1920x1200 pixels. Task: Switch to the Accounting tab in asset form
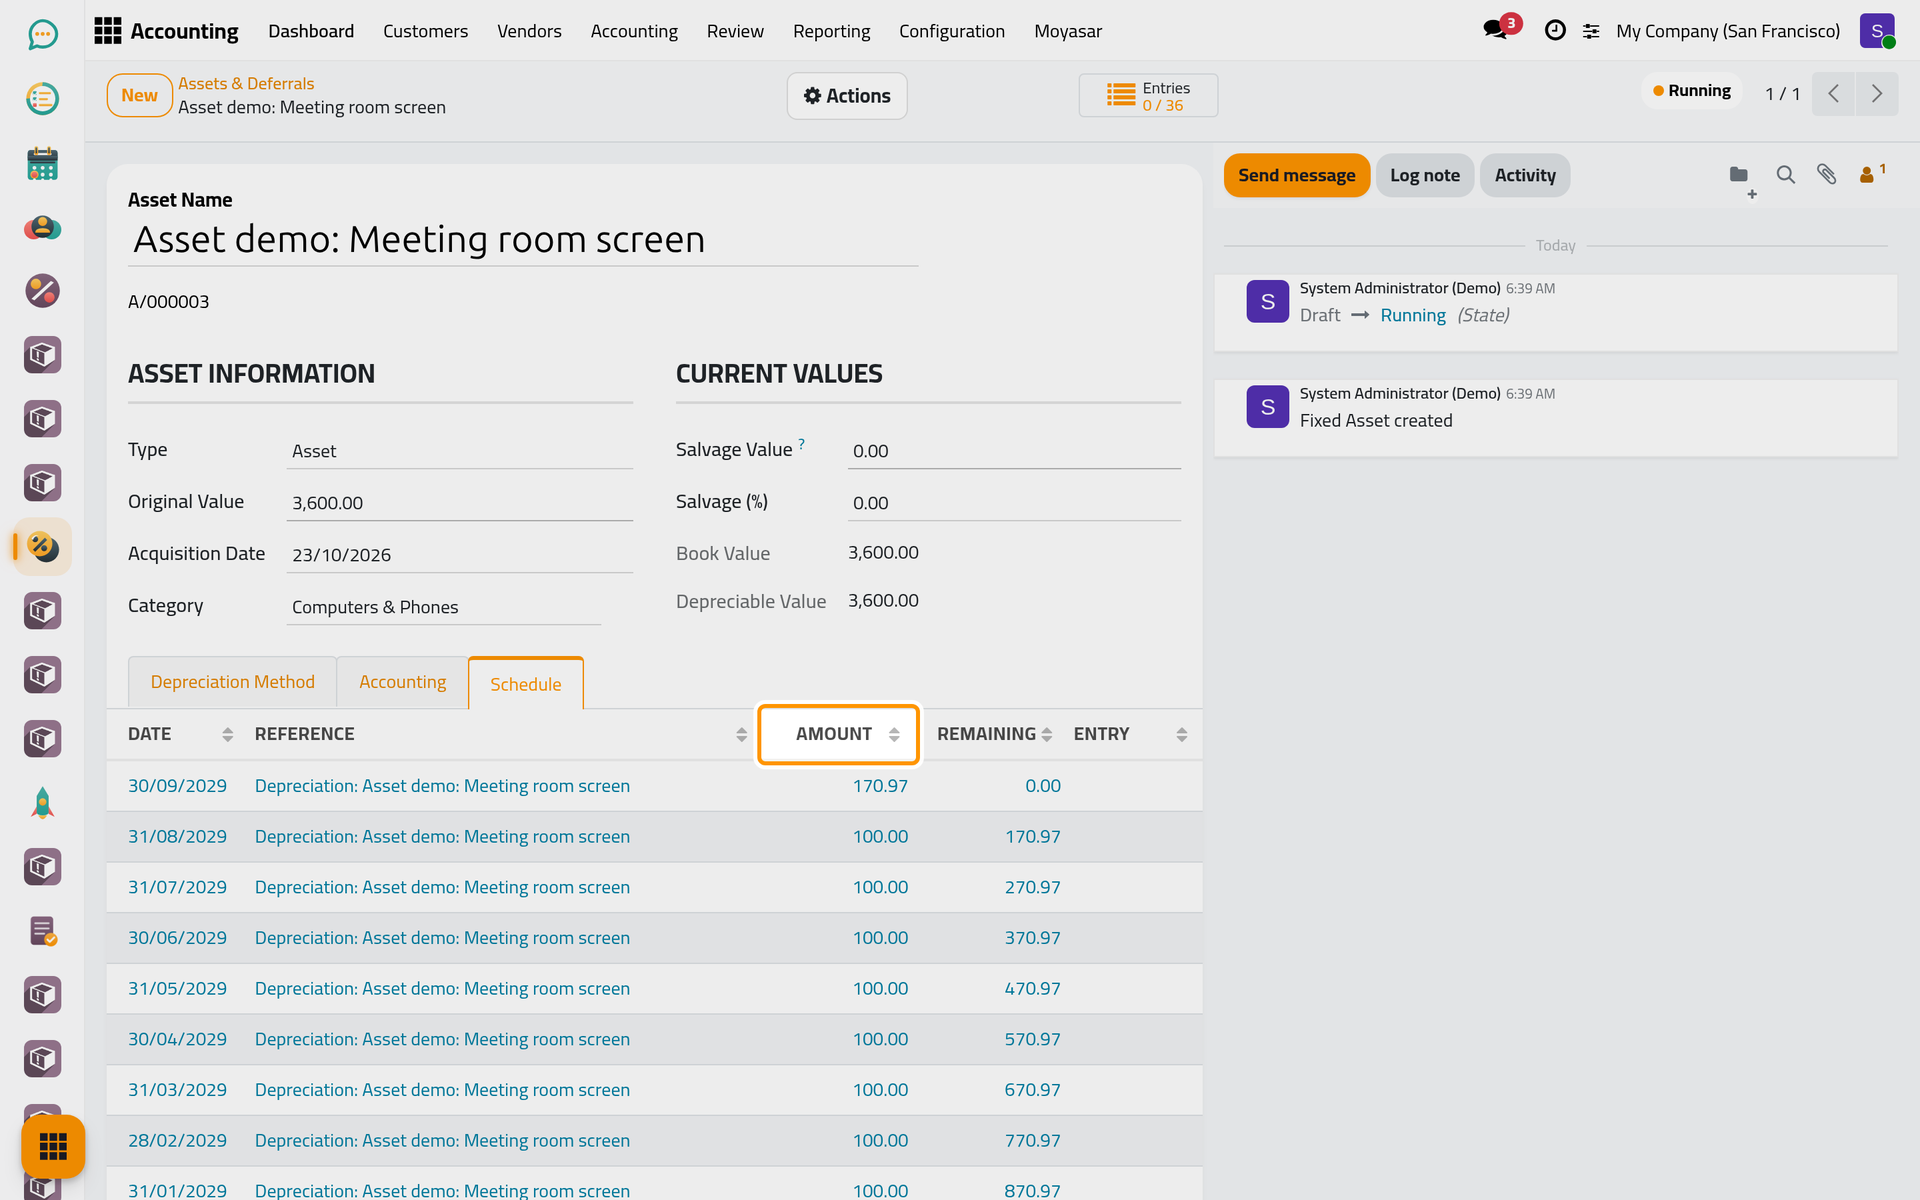pos(402,682)
